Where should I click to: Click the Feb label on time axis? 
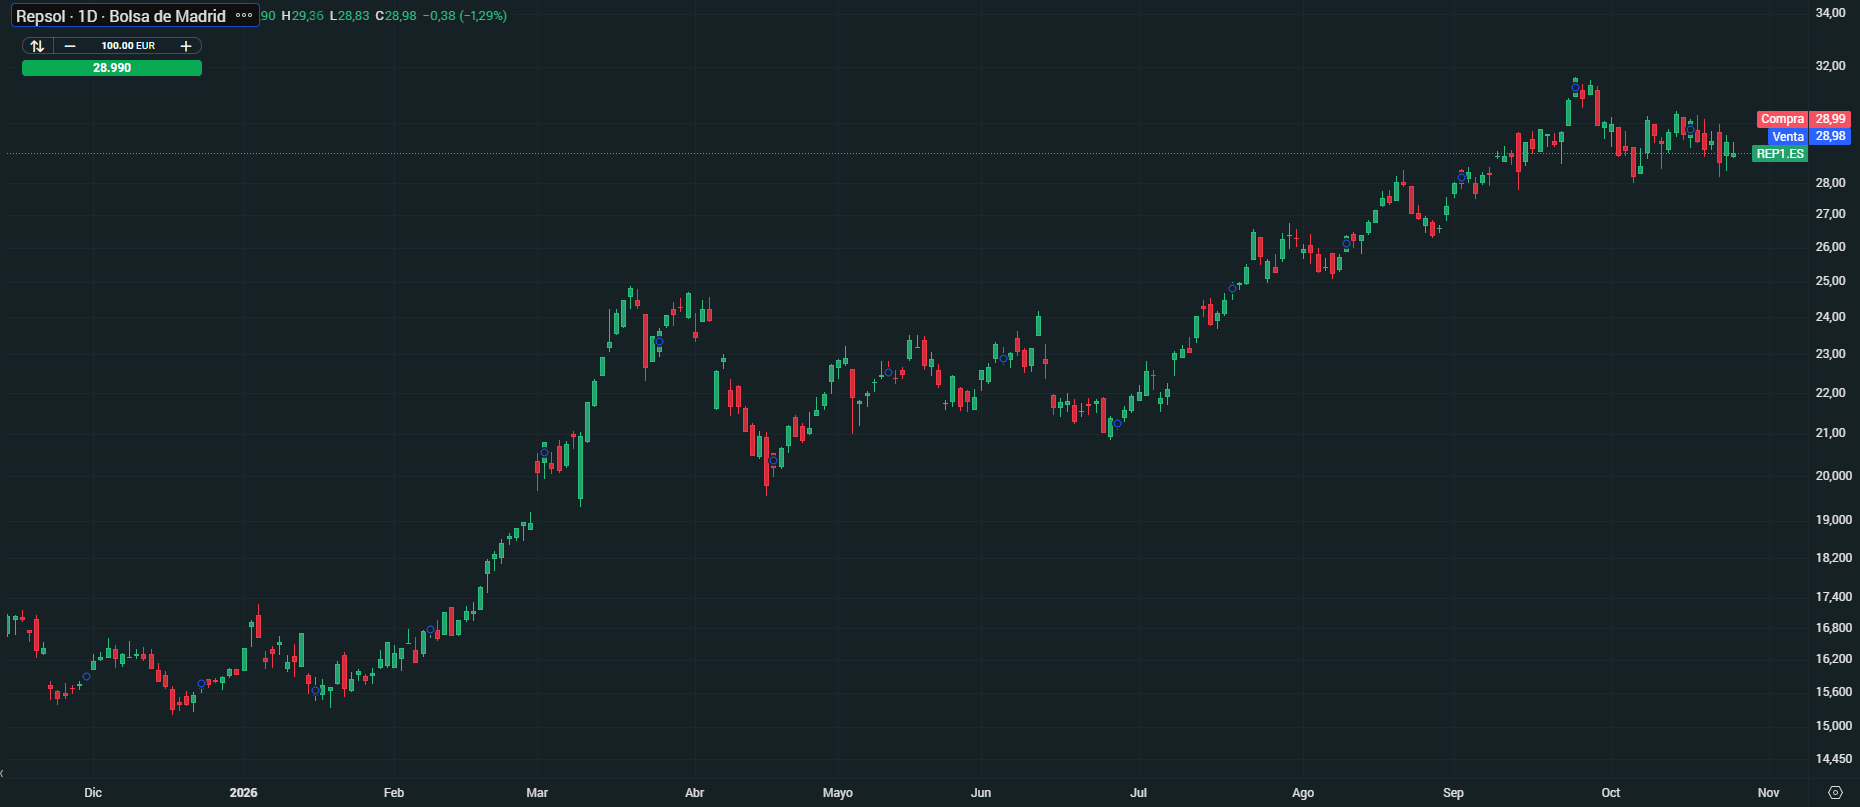pos(394,793)
